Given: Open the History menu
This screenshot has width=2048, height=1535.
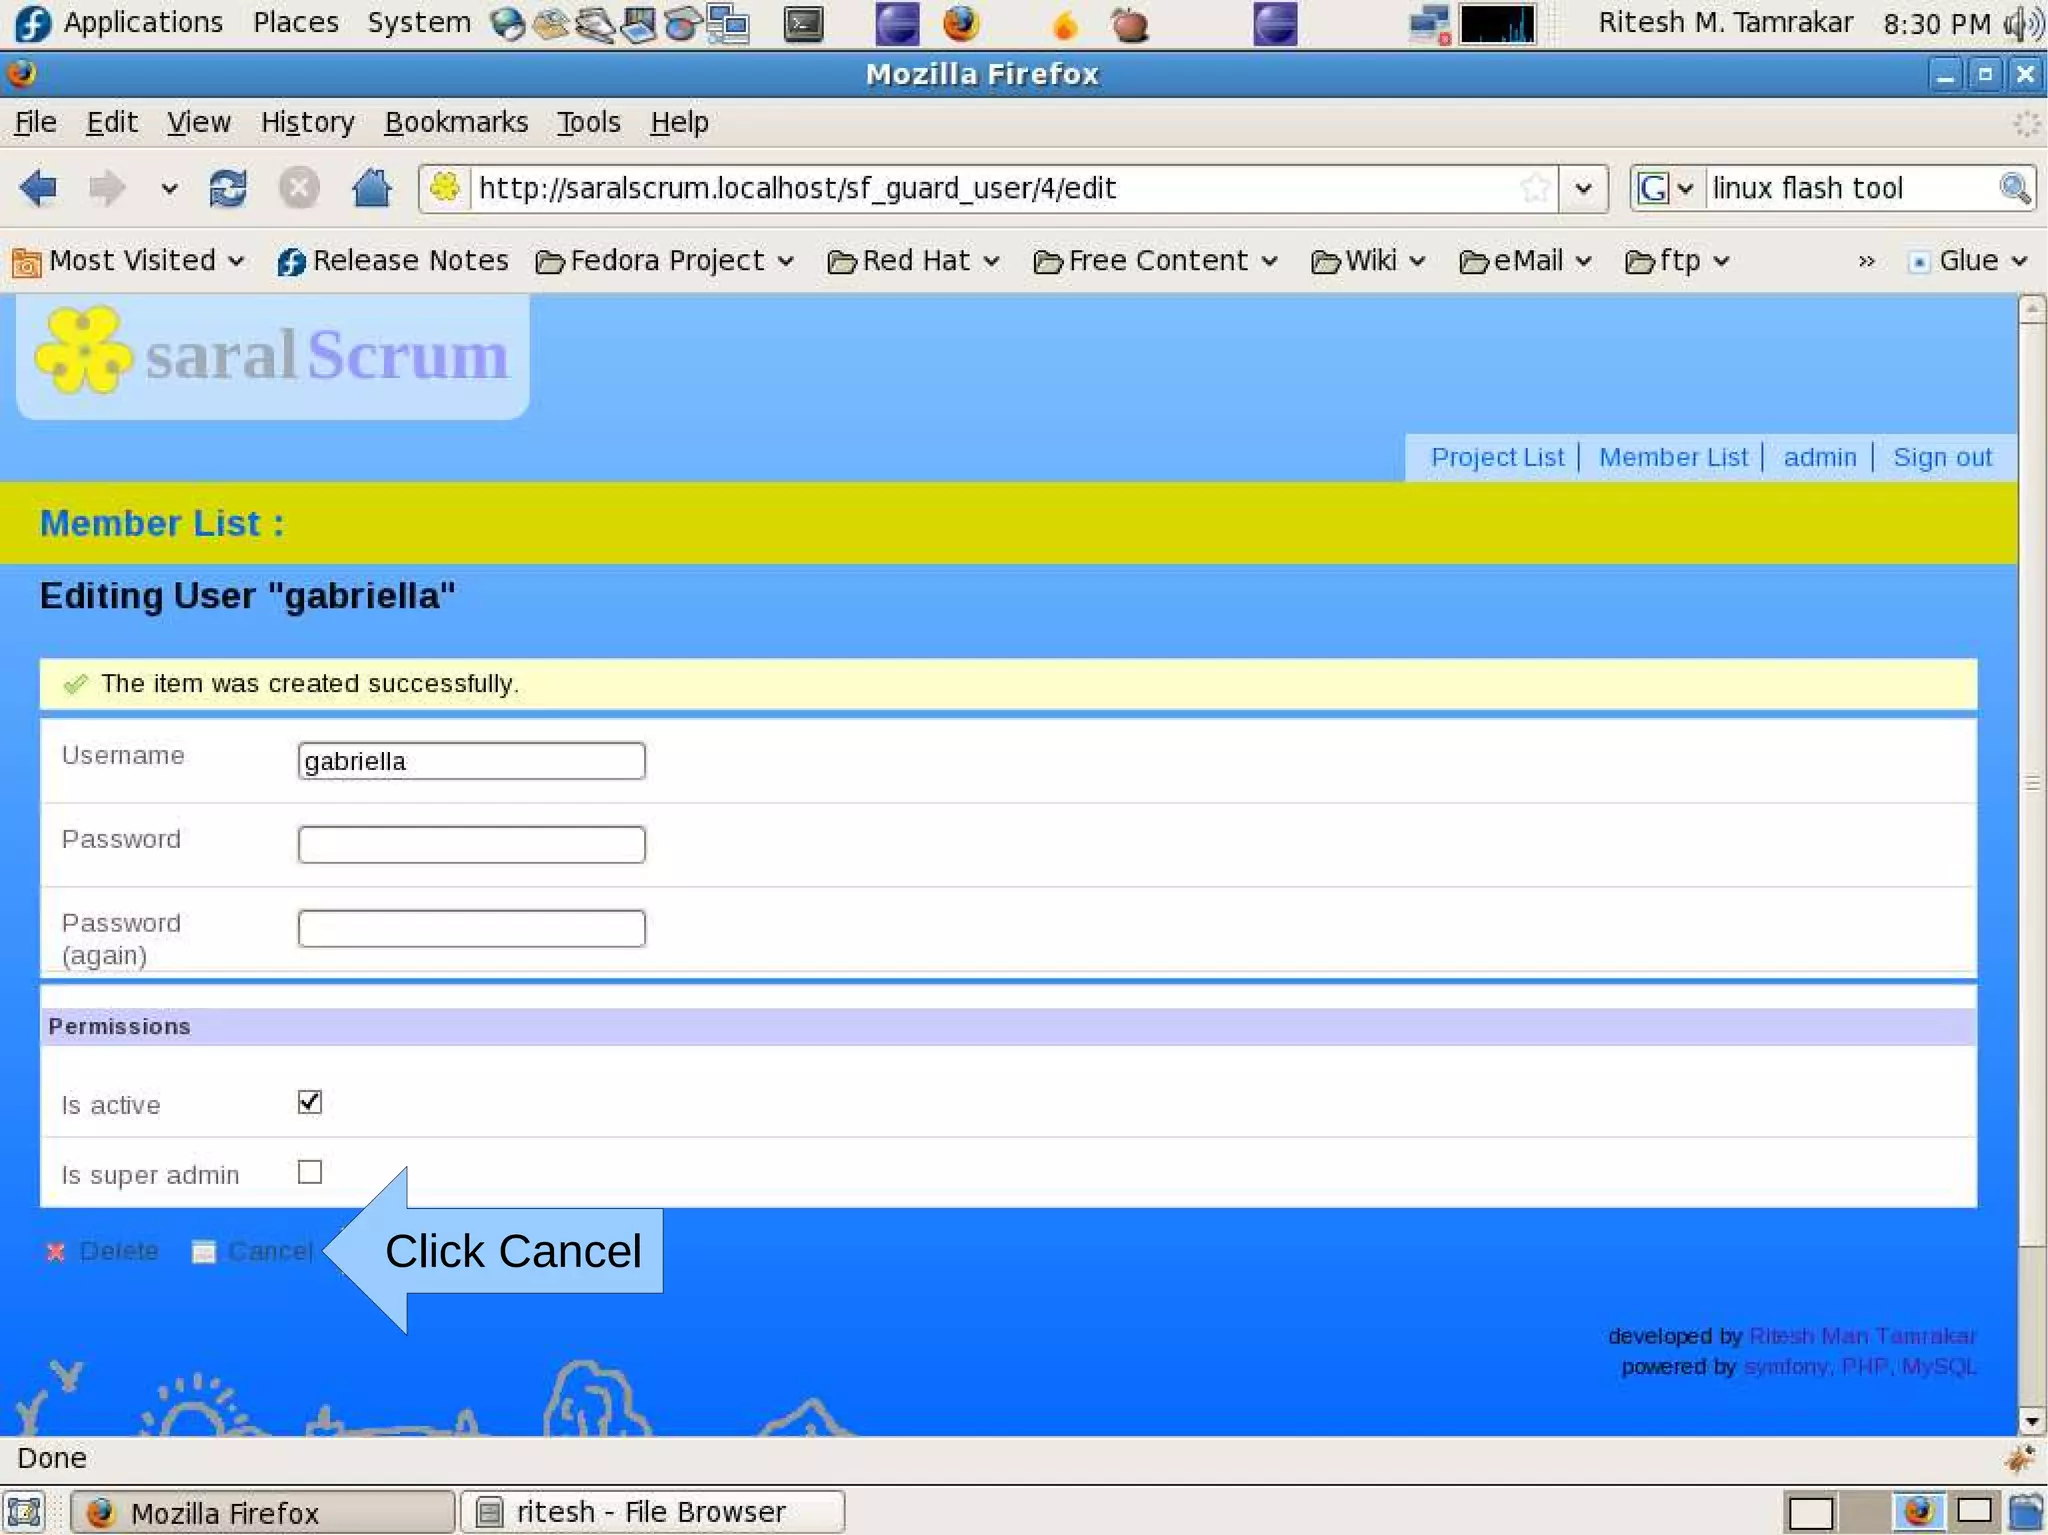Looking at the screenshot, I should 307,122.
